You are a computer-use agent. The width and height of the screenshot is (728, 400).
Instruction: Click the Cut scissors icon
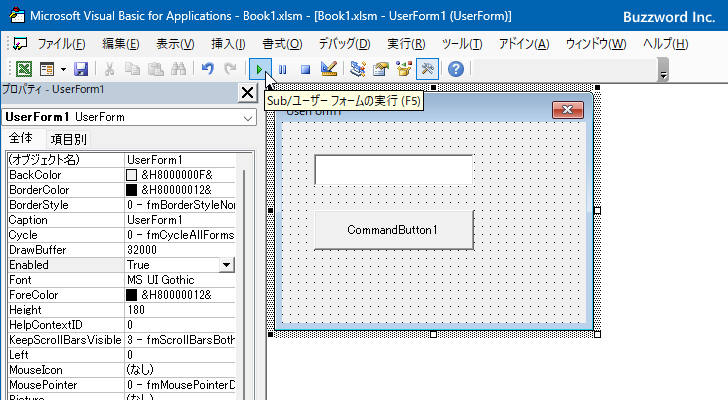coord(110,69)
